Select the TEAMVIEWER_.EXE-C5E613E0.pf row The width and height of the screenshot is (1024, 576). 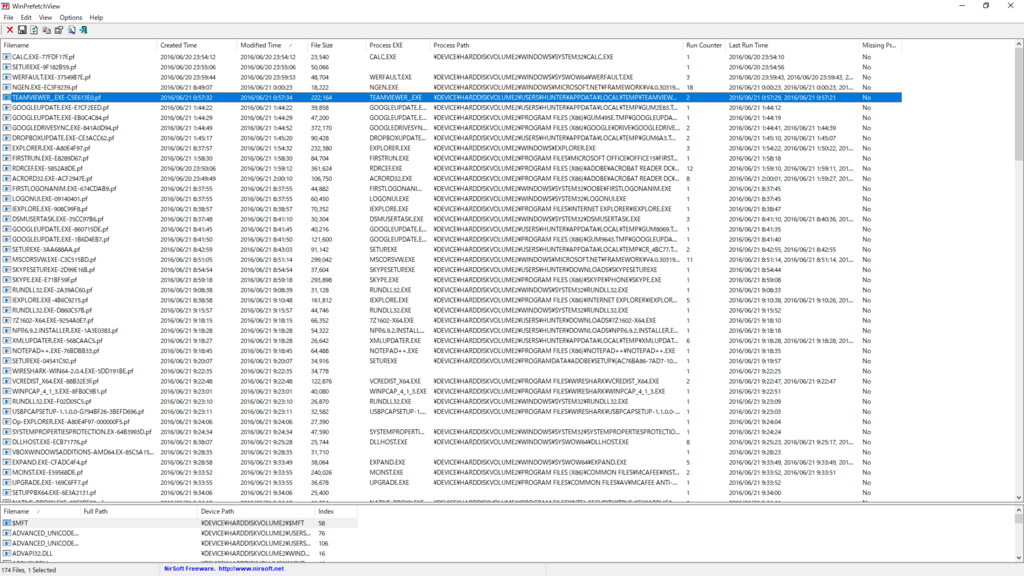(451, 97)
